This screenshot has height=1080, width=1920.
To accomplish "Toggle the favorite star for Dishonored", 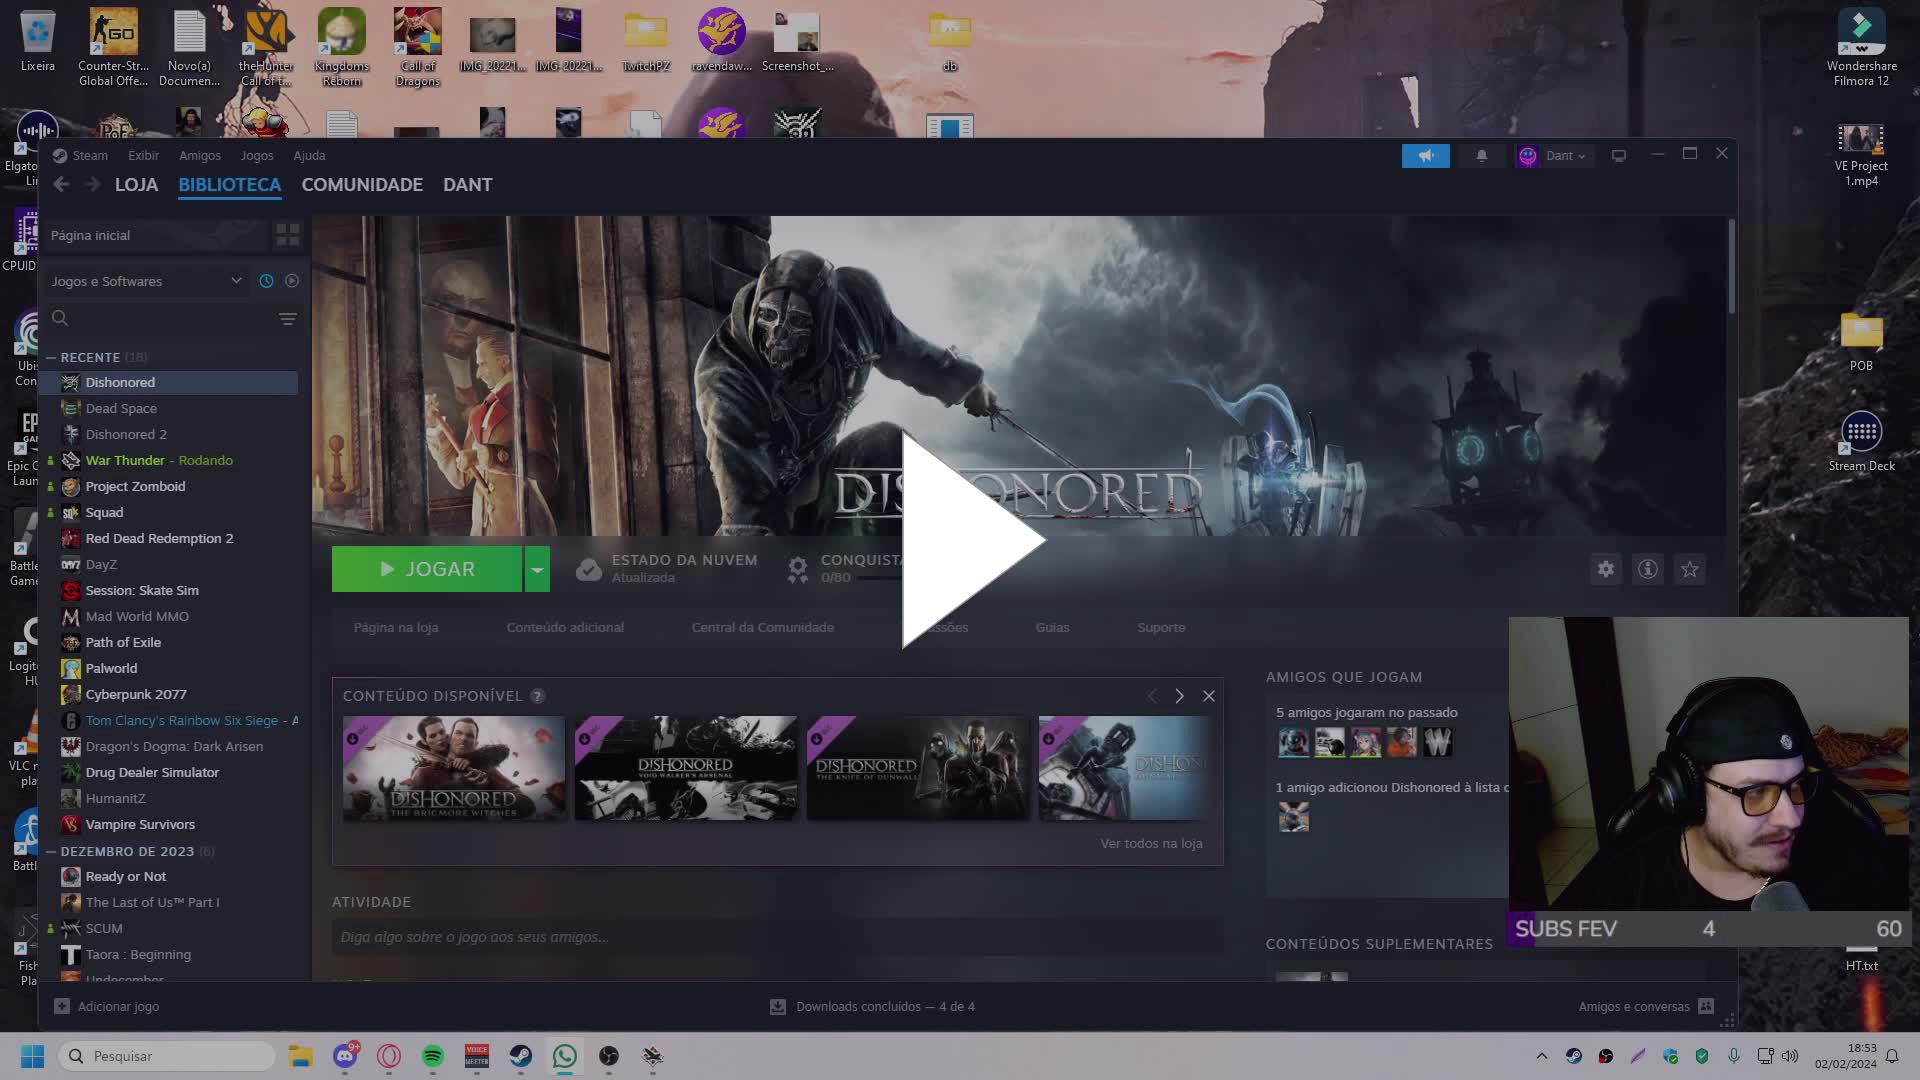I will tap(1690, 569).
